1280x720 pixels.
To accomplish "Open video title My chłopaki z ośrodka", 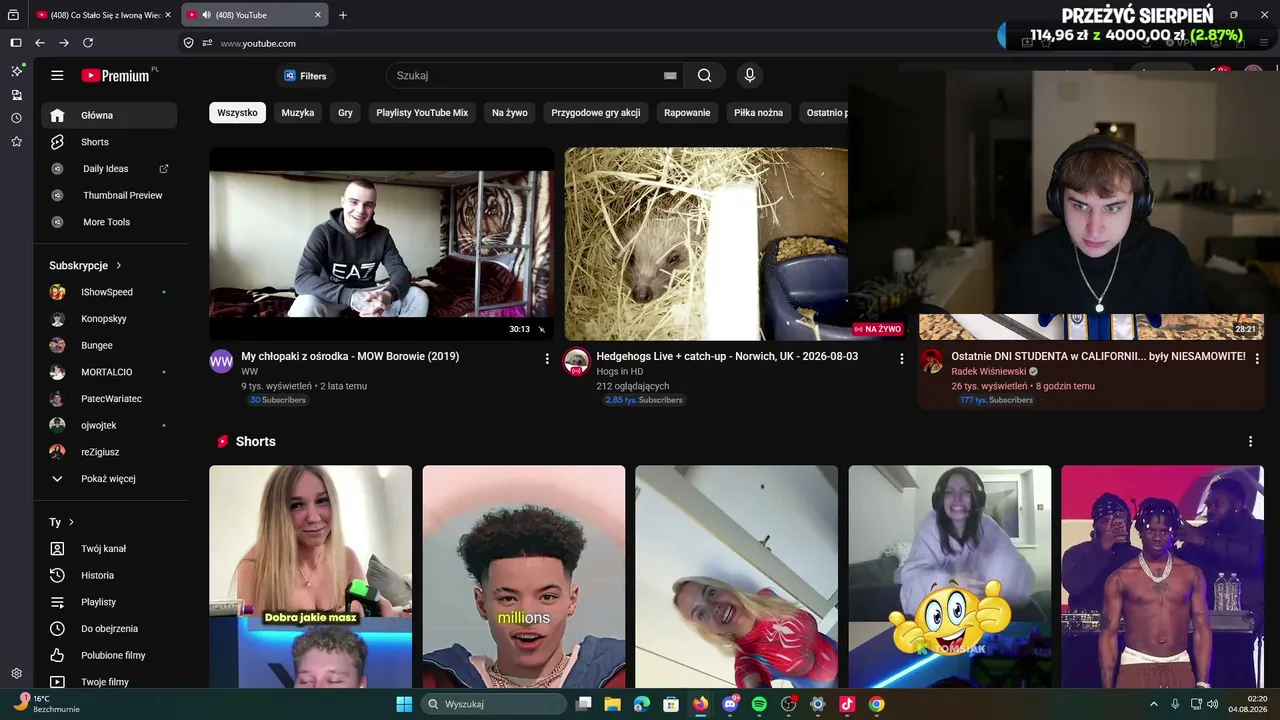I will 350,356.
